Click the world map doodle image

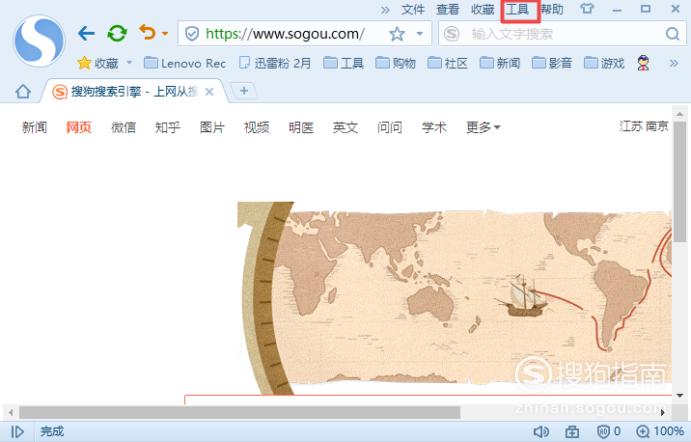tap(455, 298)
